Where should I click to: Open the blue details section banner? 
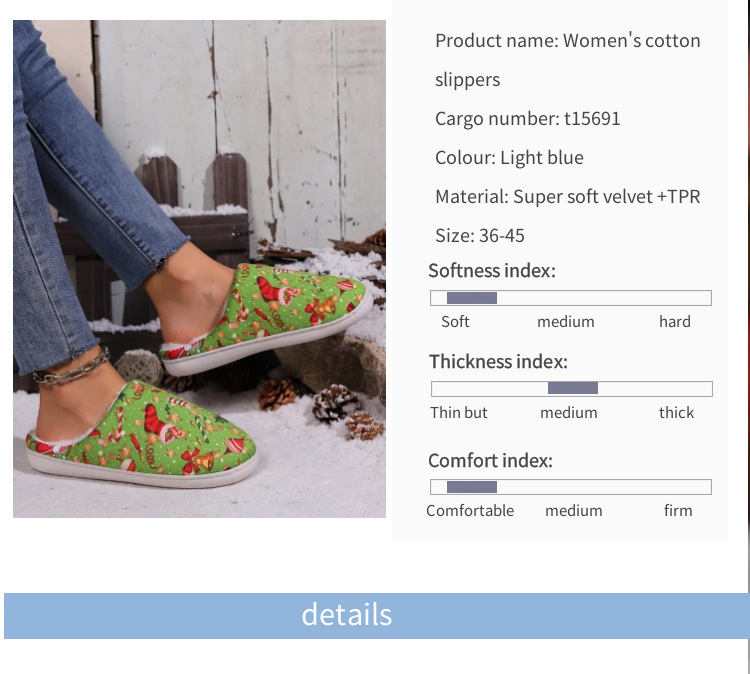375,615
